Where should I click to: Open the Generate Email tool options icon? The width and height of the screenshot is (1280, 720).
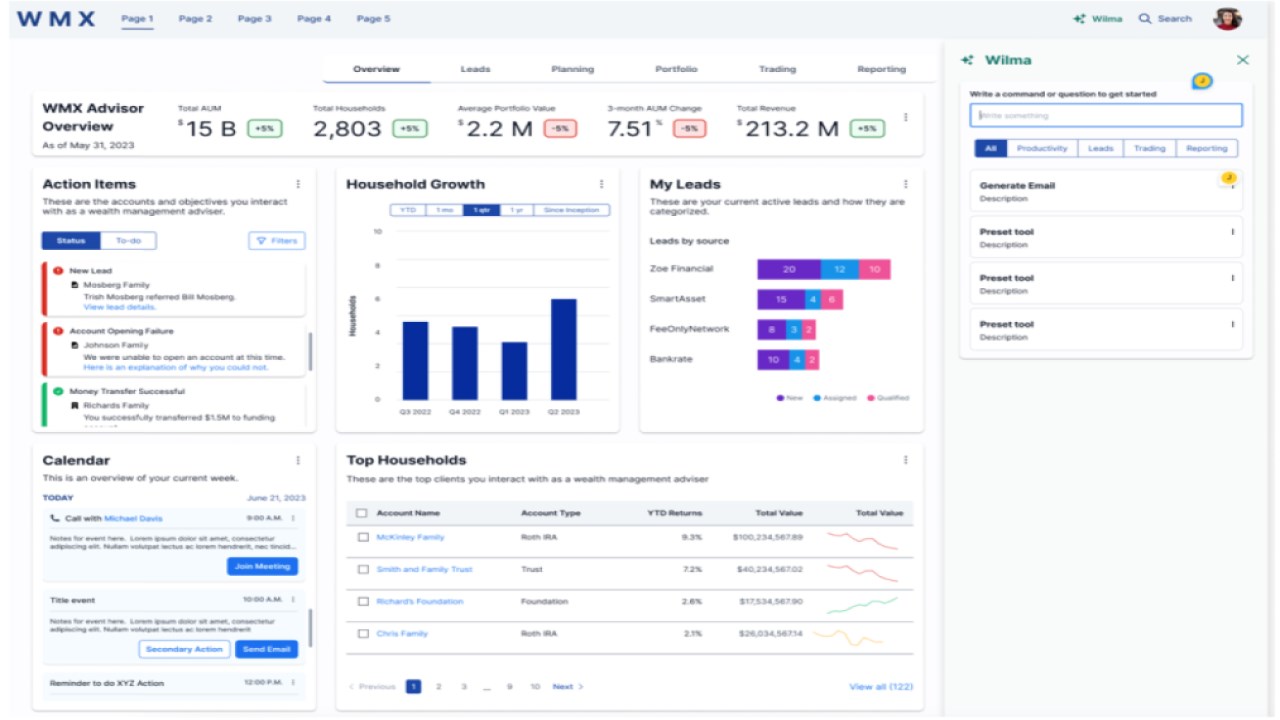pos(1232,186)
